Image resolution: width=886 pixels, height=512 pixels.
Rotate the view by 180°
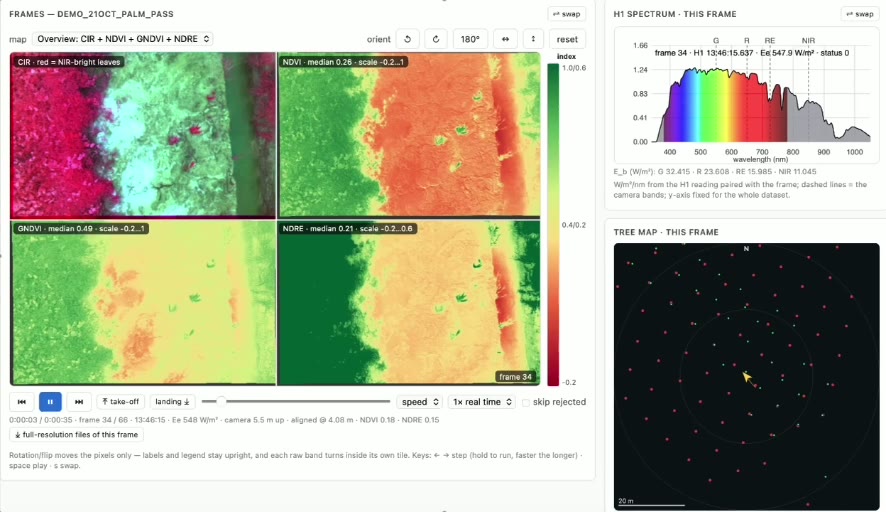pos(470,39)
